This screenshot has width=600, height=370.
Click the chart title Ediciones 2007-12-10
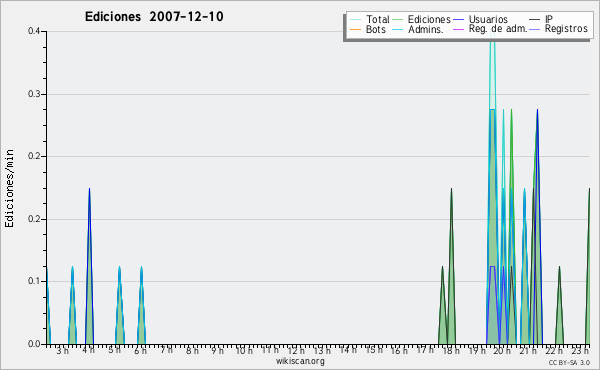[154, 17]
